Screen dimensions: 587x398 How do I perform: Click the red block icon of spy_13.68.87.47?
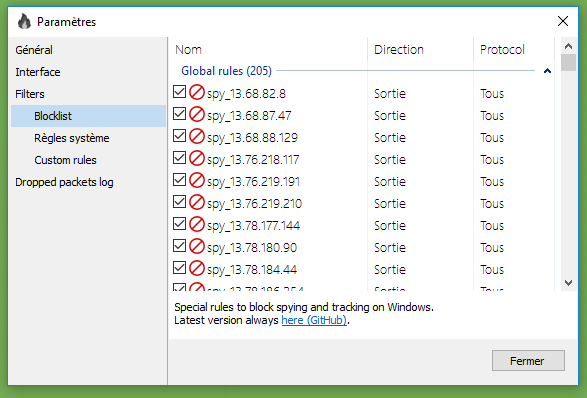(197, 114)
